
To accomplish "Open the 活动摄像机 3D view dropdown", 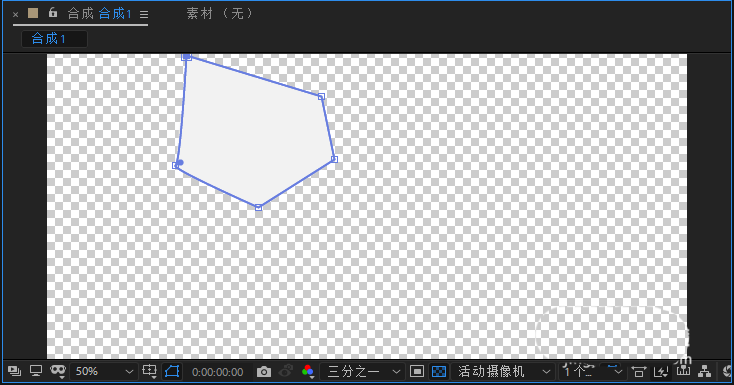I will click(x=503, y=372).
